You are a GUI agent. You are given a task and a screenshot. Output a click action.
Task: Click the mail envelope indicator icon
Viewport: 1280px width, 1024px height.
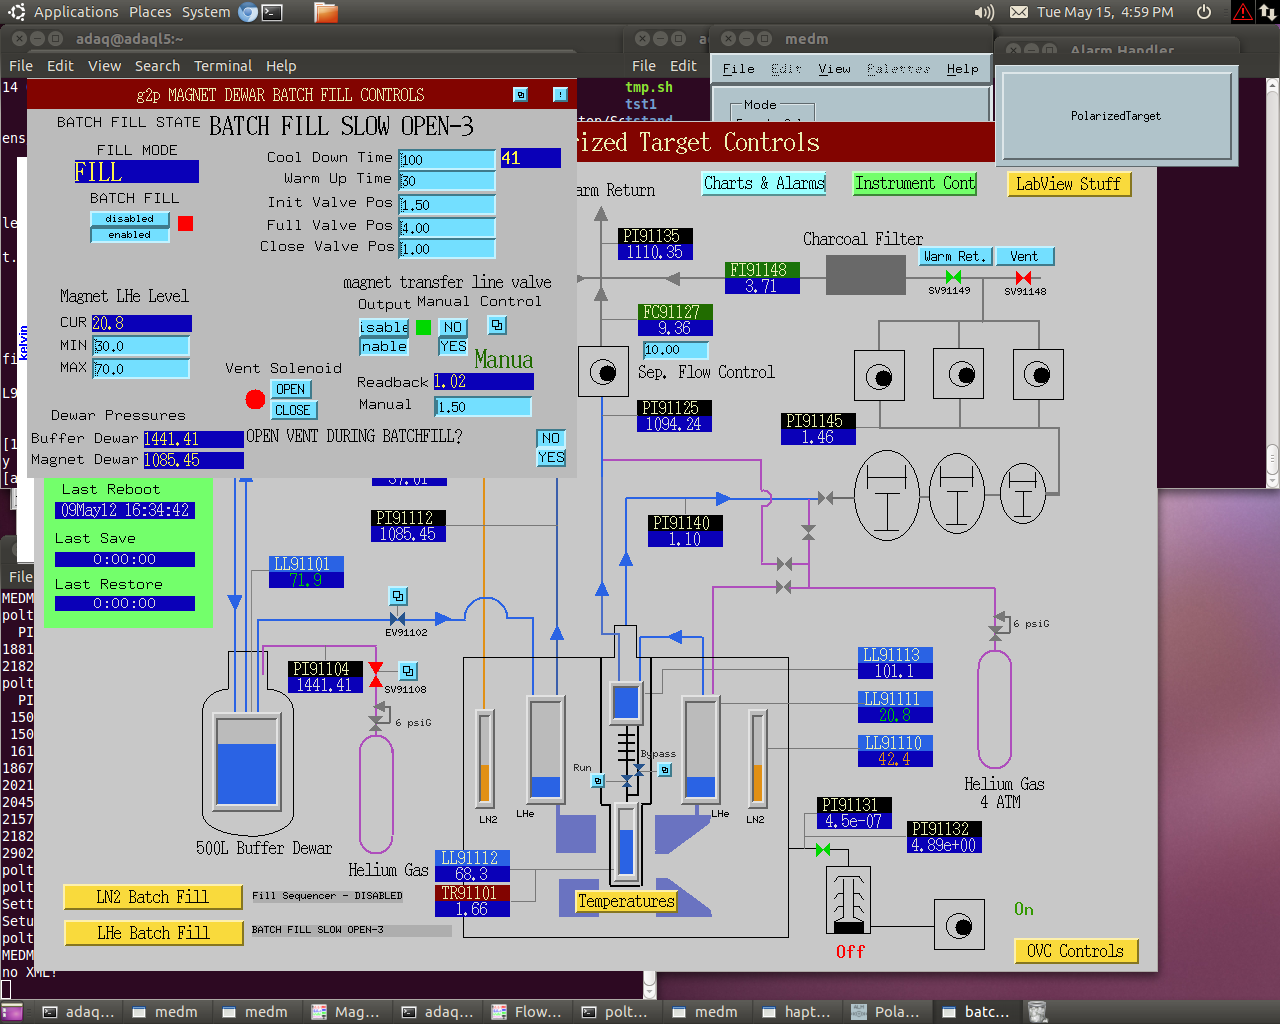coord(1018,12)
